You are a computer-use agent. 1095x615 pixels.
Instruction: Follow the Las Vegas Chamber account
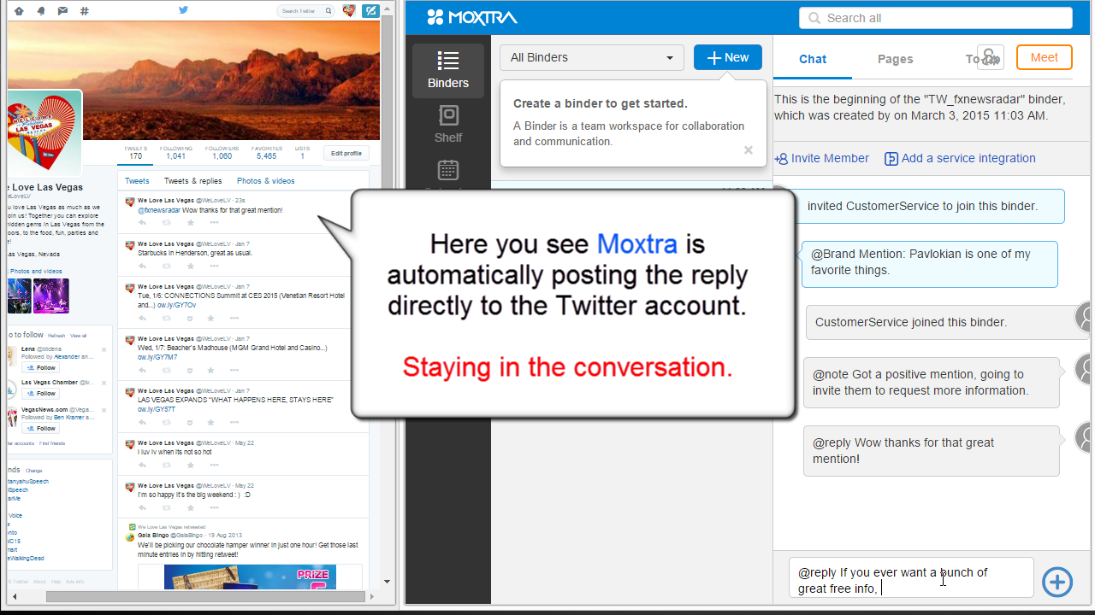point(41,393)
